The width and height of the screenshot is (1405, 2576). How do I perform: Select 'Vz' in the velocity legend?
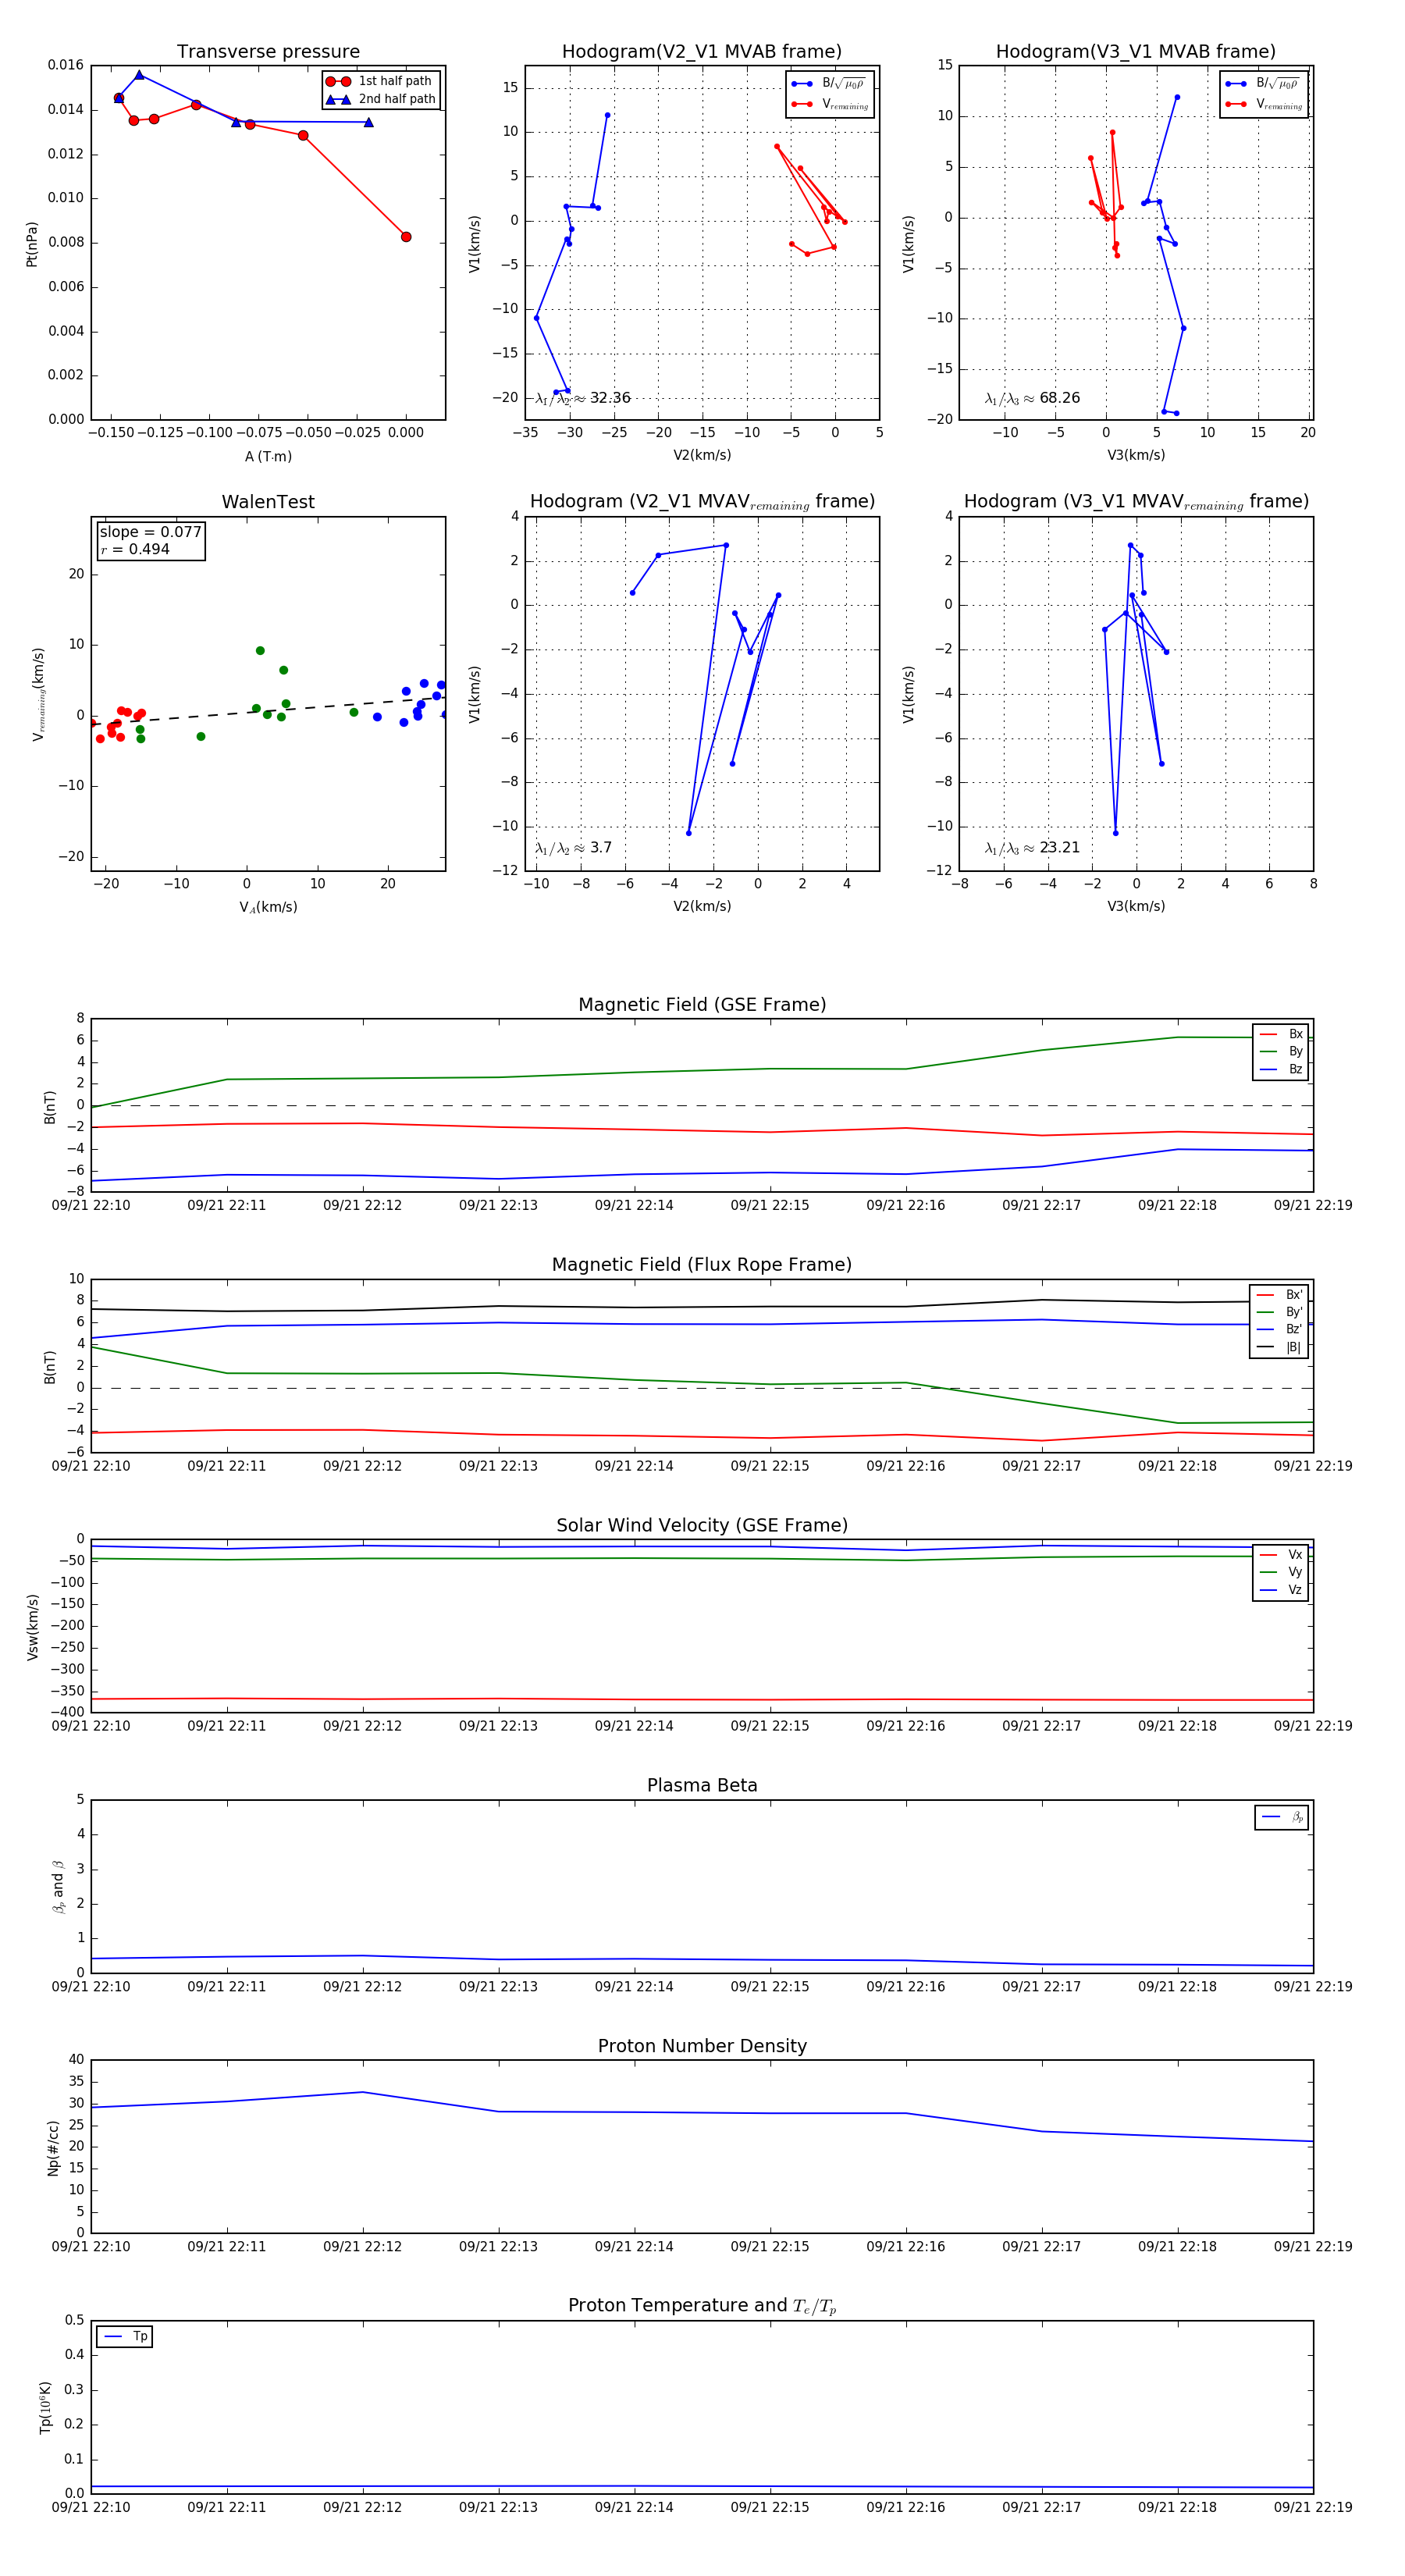point(1281,1590)
